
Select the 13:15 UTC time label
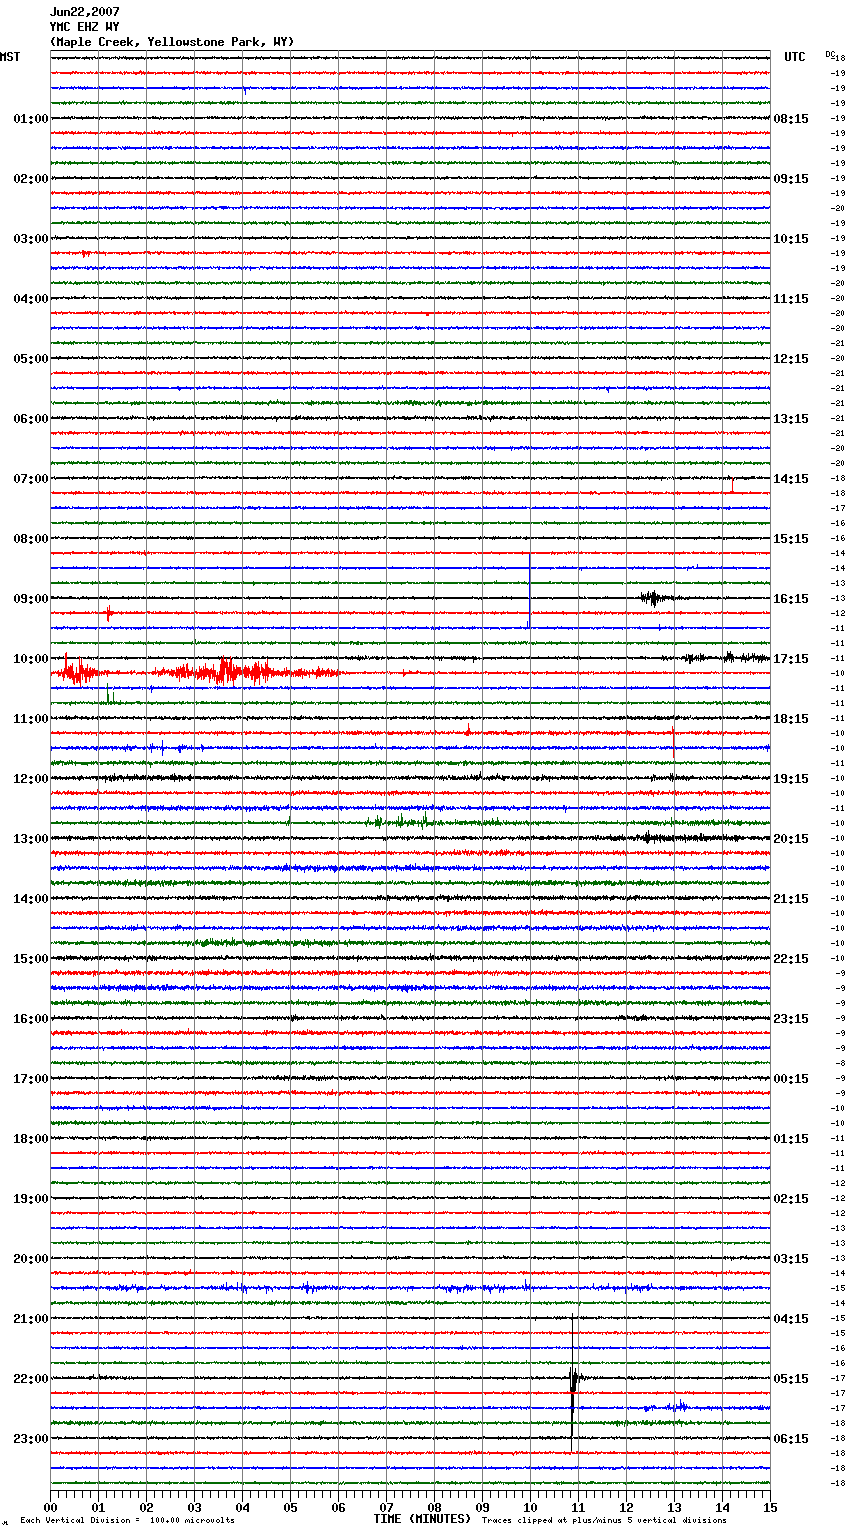pos(791,419)
